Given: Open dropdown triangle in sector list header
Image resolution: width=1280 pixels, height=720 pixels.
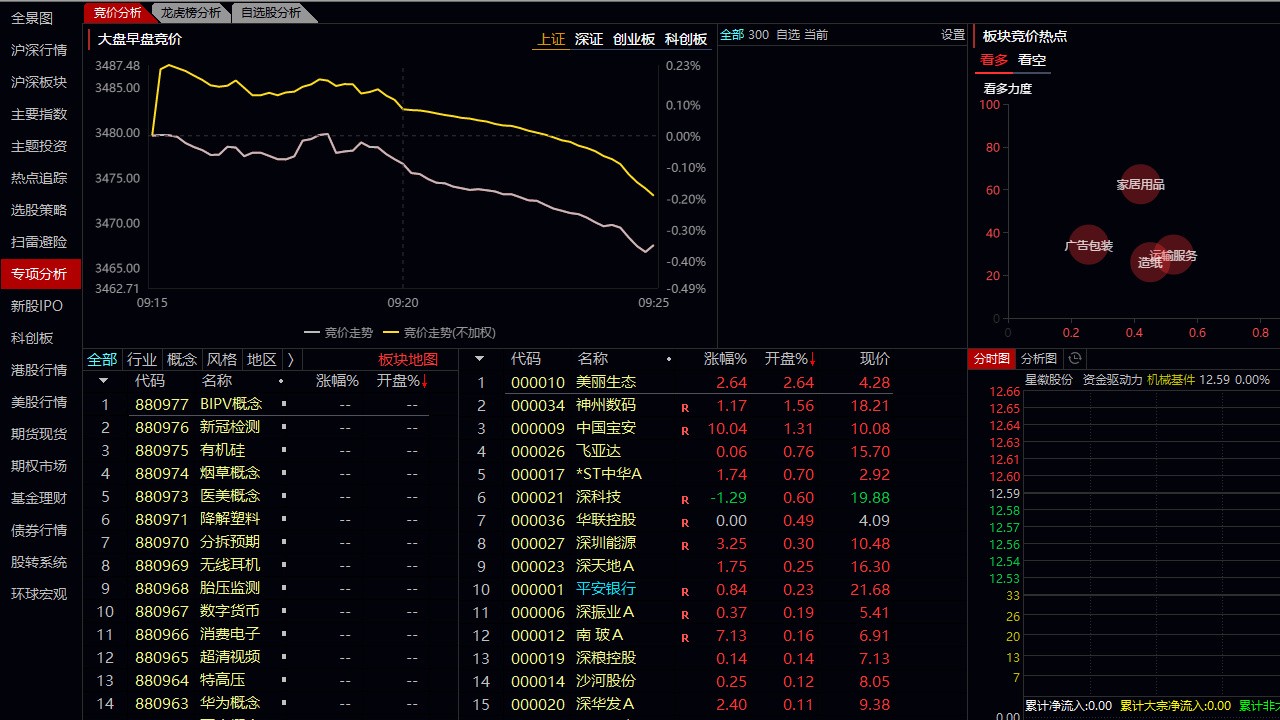Looking at the screenshot, I should click(x=103, y=381).
